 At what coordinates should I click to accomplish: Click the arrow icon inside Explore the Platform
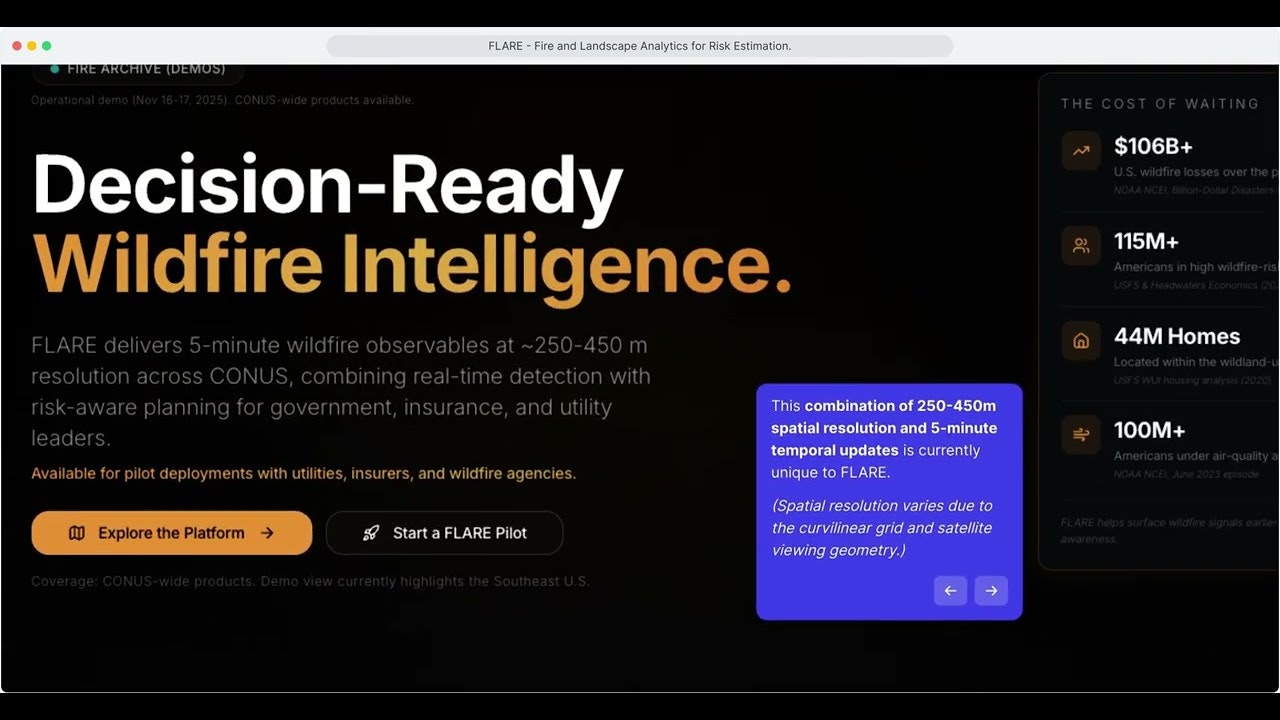[x=267, y=533]
